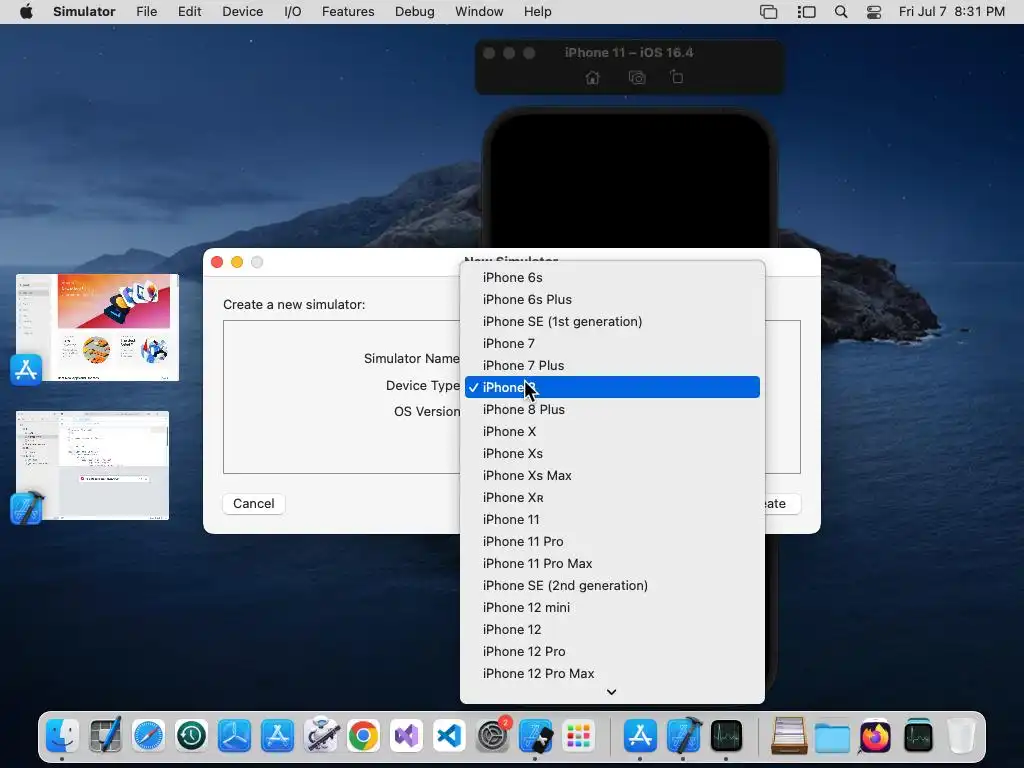The height and width of the screenshot is (768, 1024).
Task: Select the checked iPhone 8 device type
Action: 612,387
